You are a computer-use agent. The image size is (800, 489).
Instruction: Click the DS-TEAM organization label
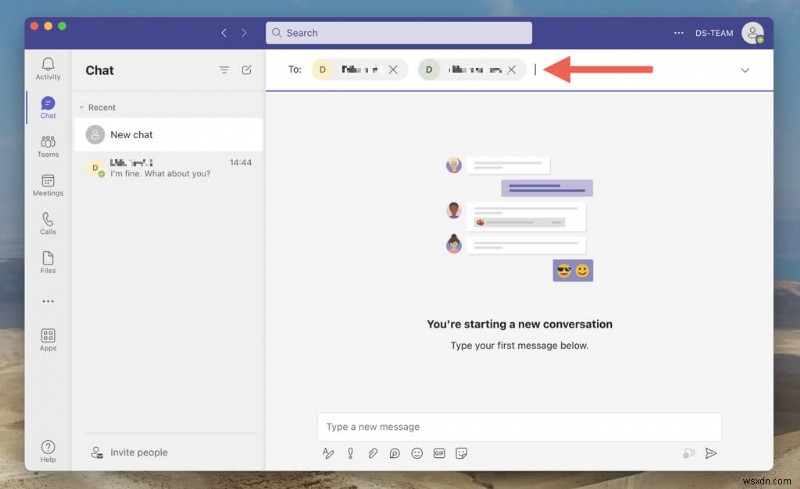click(714, 33)
